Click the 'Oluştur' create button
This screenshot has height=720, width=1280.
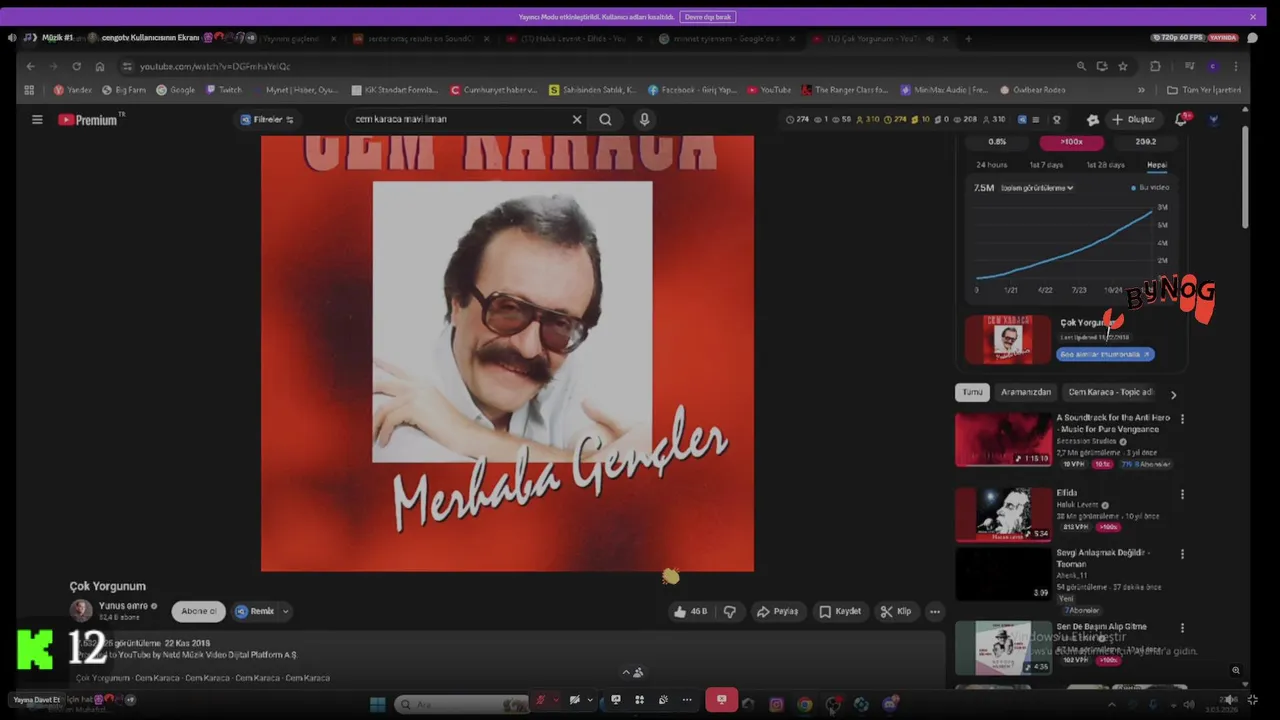click(x=1132, y=119)
